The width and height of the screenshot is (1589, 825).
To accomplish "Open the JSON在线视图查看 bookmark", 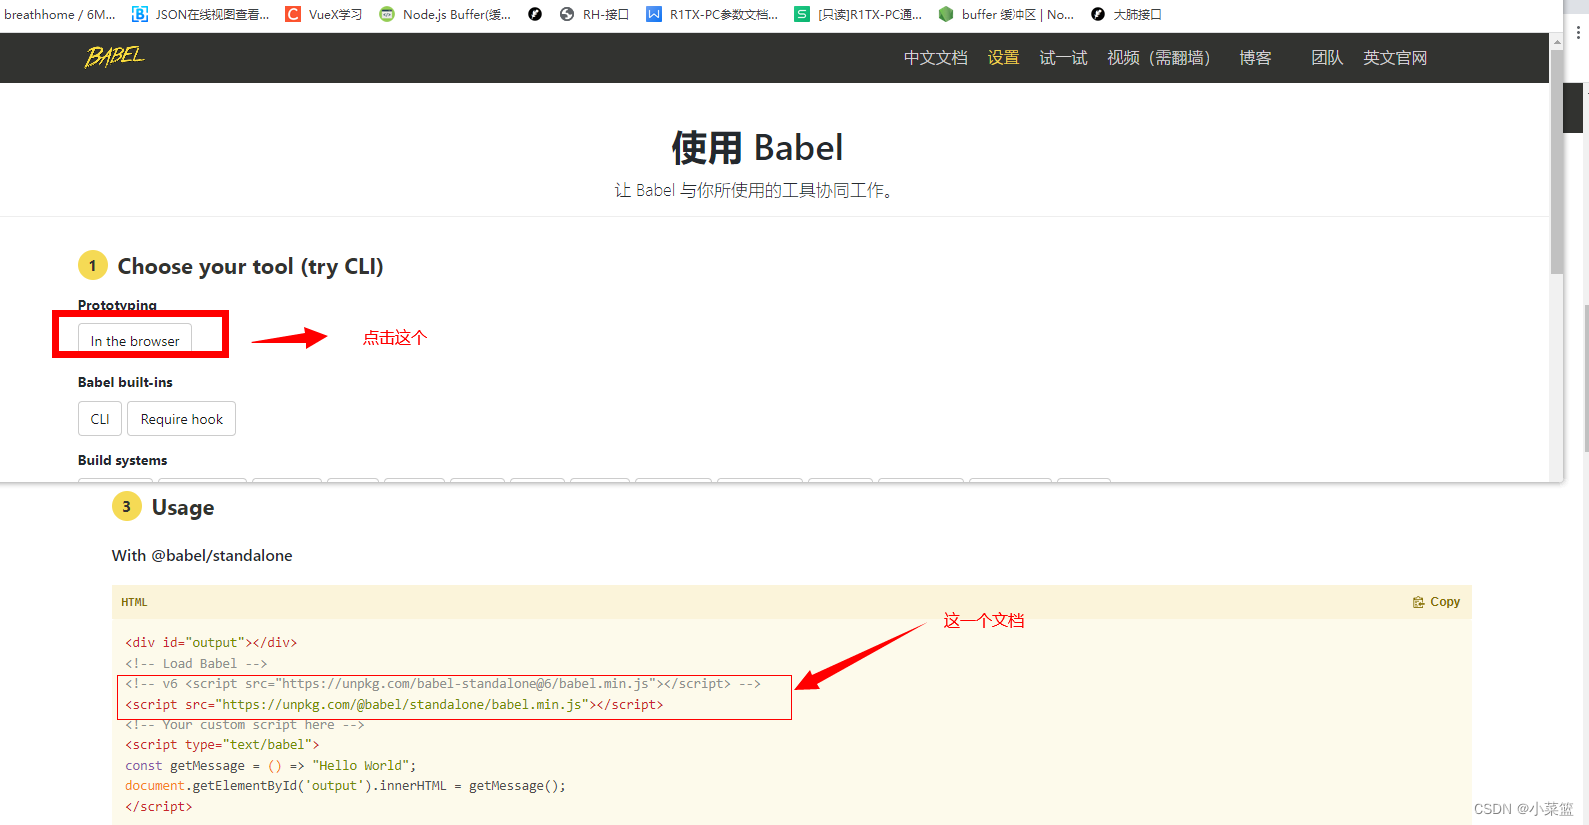I will pos(201,14).
